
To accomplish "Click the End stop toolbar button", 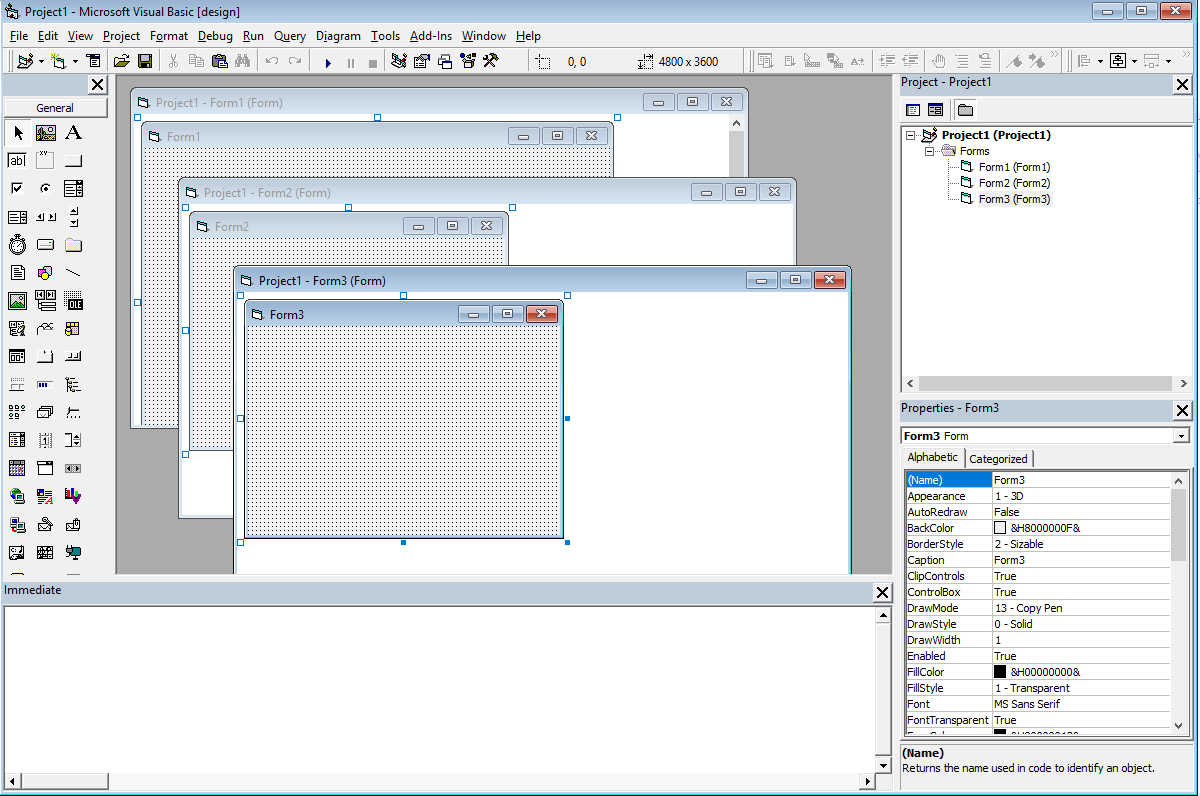I will click(373, 62).
